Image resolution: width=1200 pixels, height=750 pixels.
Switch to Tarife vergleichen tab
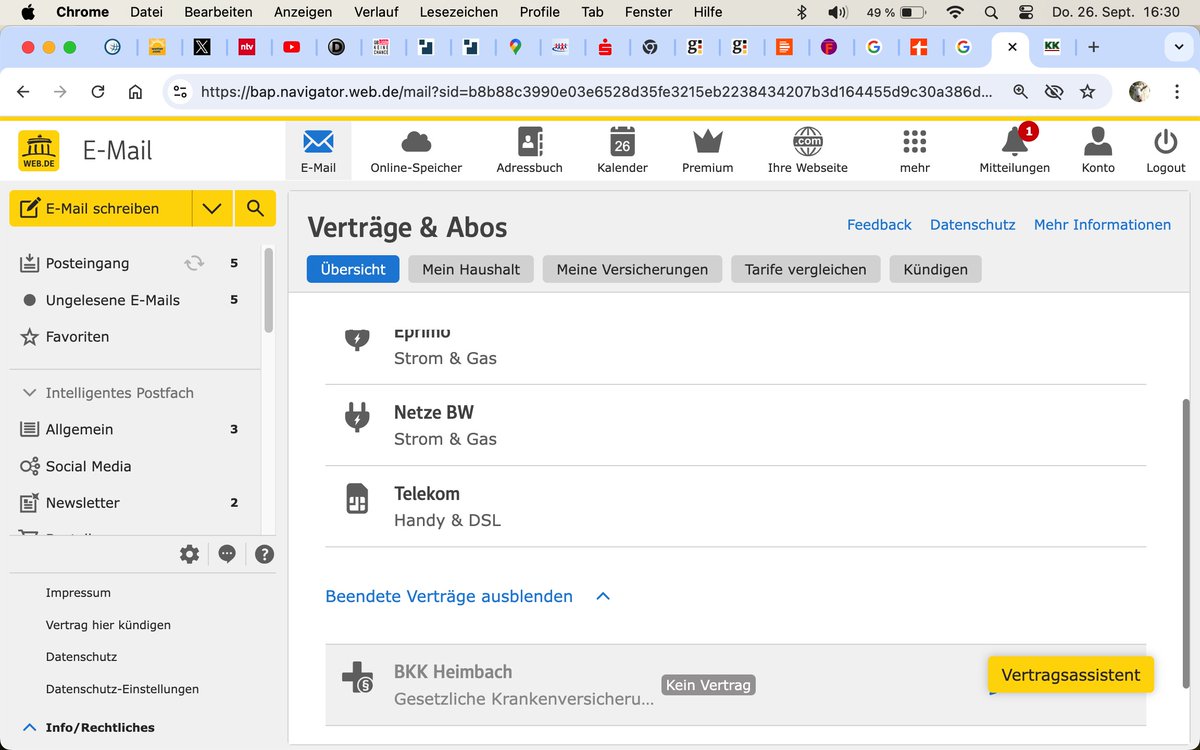pyautogui.click(x=805, y=269)
